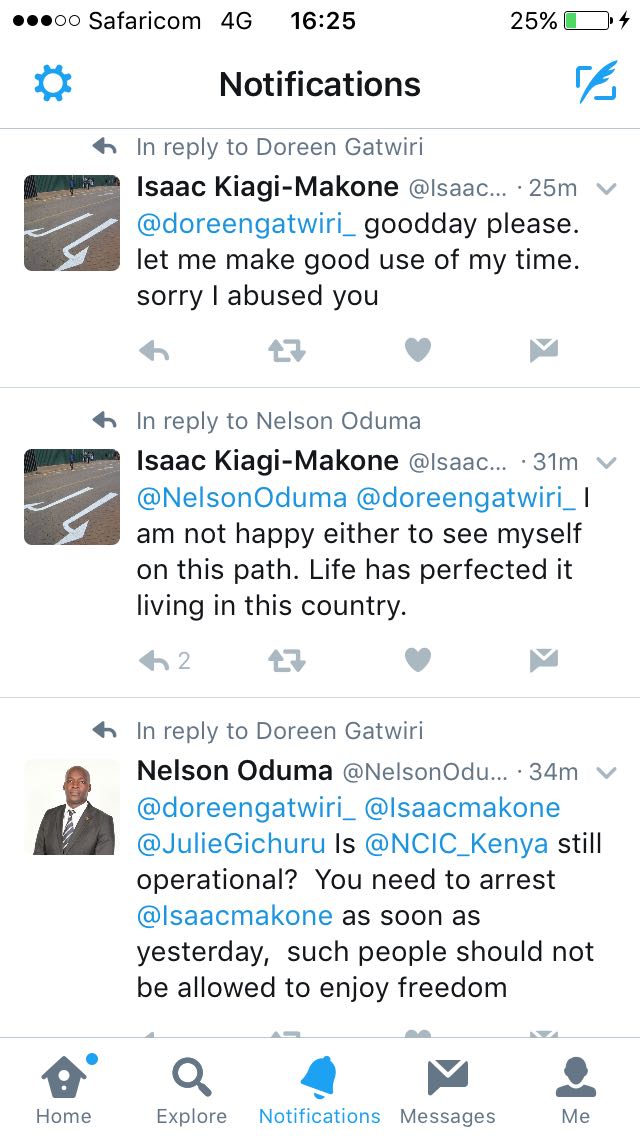
Task: Expand options chevron on Nelson Oduma's tweet
Action: coord(606,773)
